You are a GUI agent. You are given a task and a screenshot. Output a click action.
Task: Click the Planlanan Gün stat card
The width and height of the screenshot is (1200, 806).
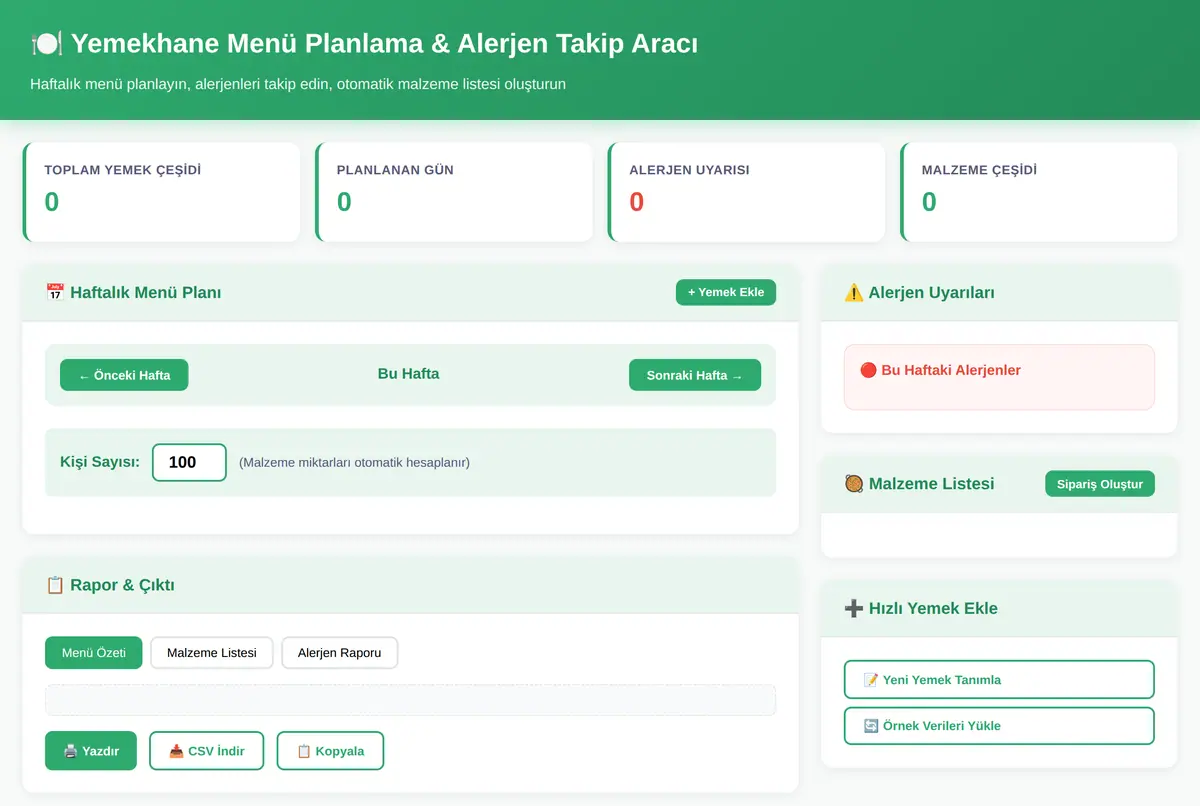454,192
